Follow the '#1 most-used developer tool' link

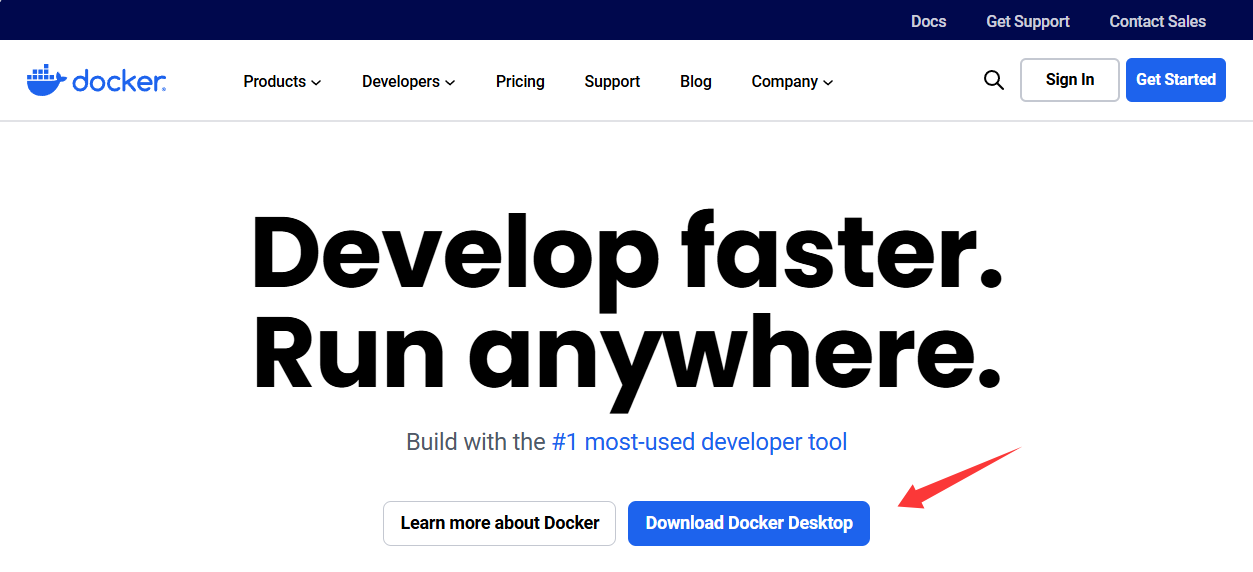pyautogui.click(x=699, y=442)
